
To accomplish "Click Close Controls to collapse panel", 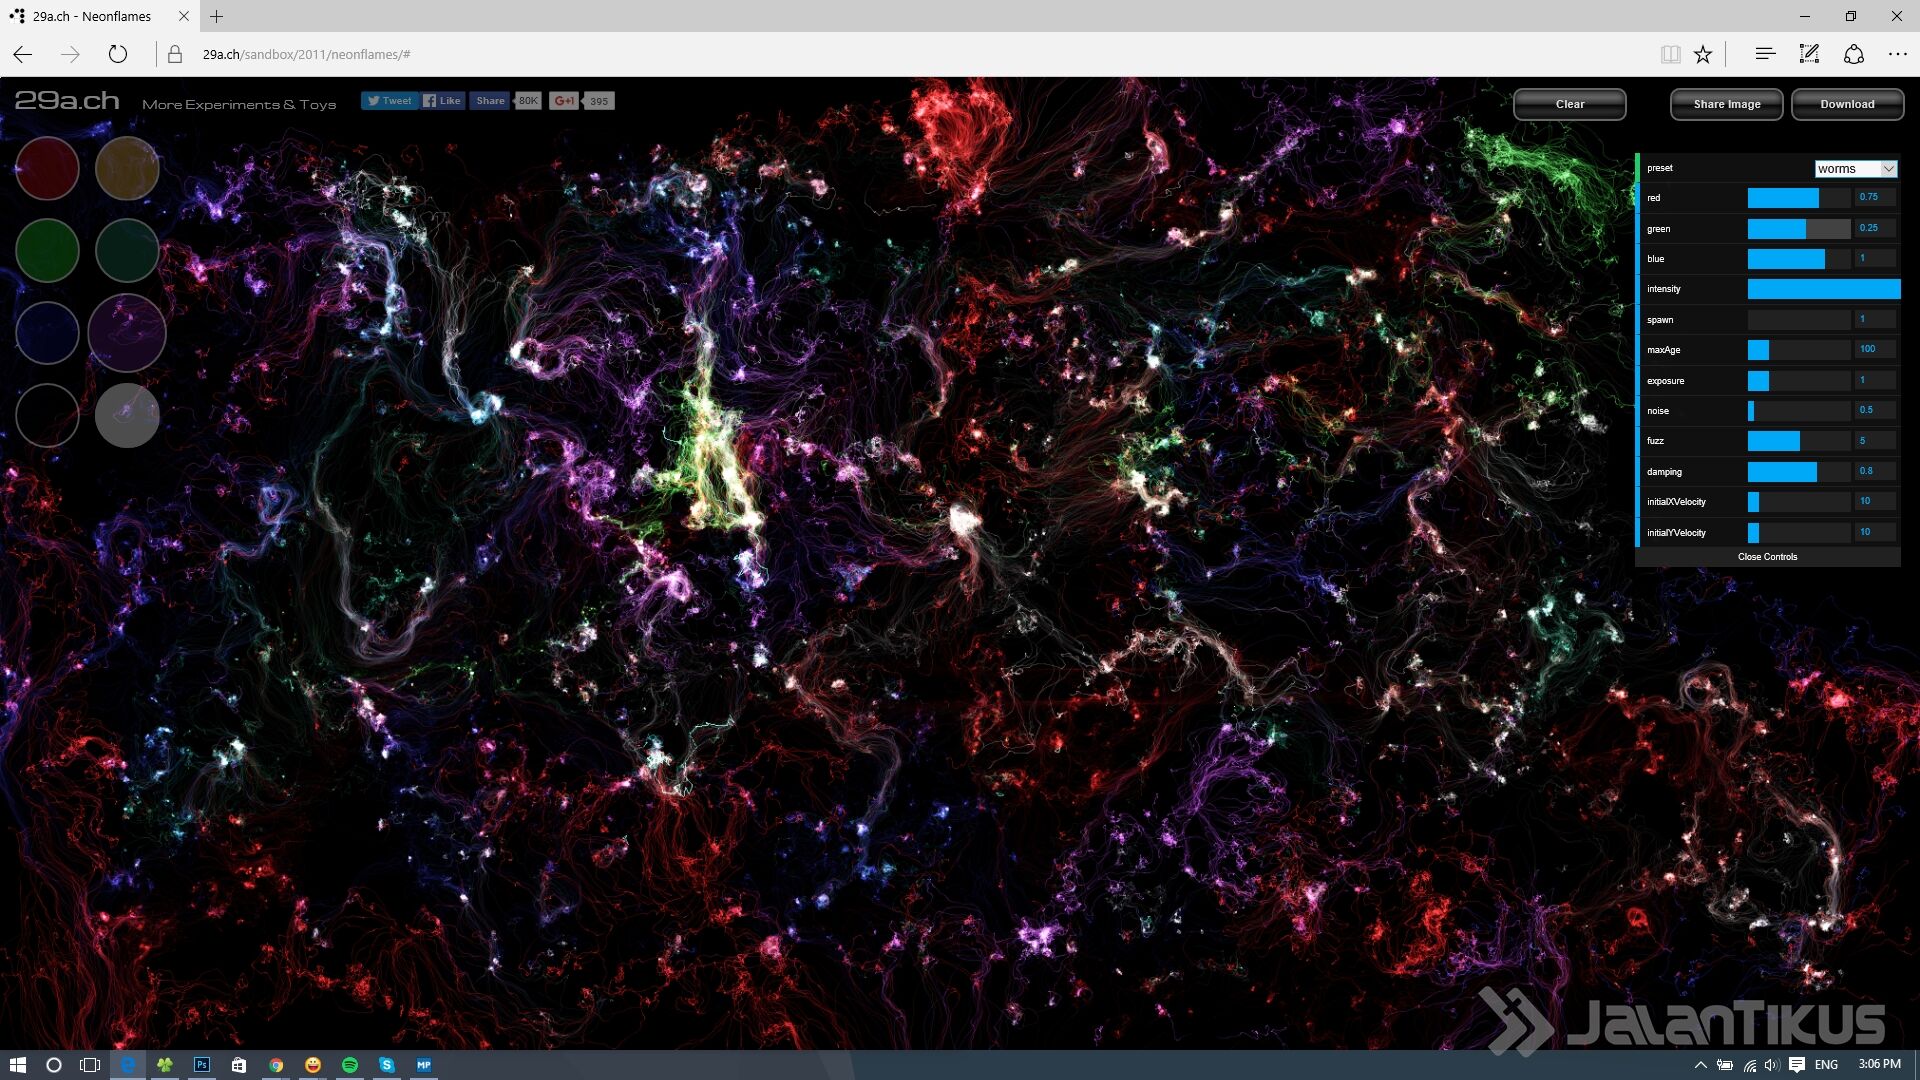I will (x=1767, y=557).
